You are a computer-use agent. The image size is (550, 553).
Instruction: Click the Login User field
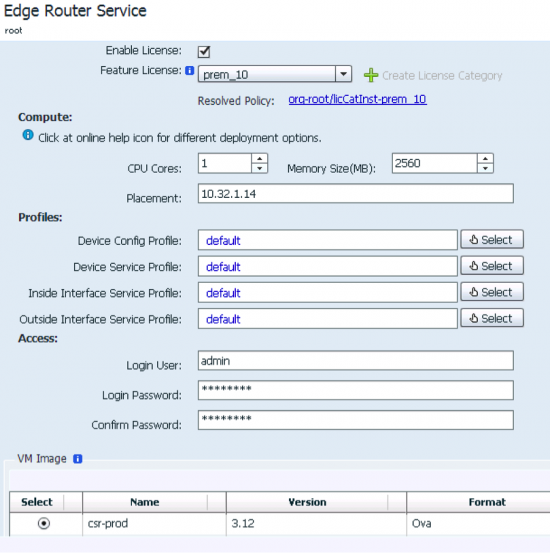(x=356, y=360)
